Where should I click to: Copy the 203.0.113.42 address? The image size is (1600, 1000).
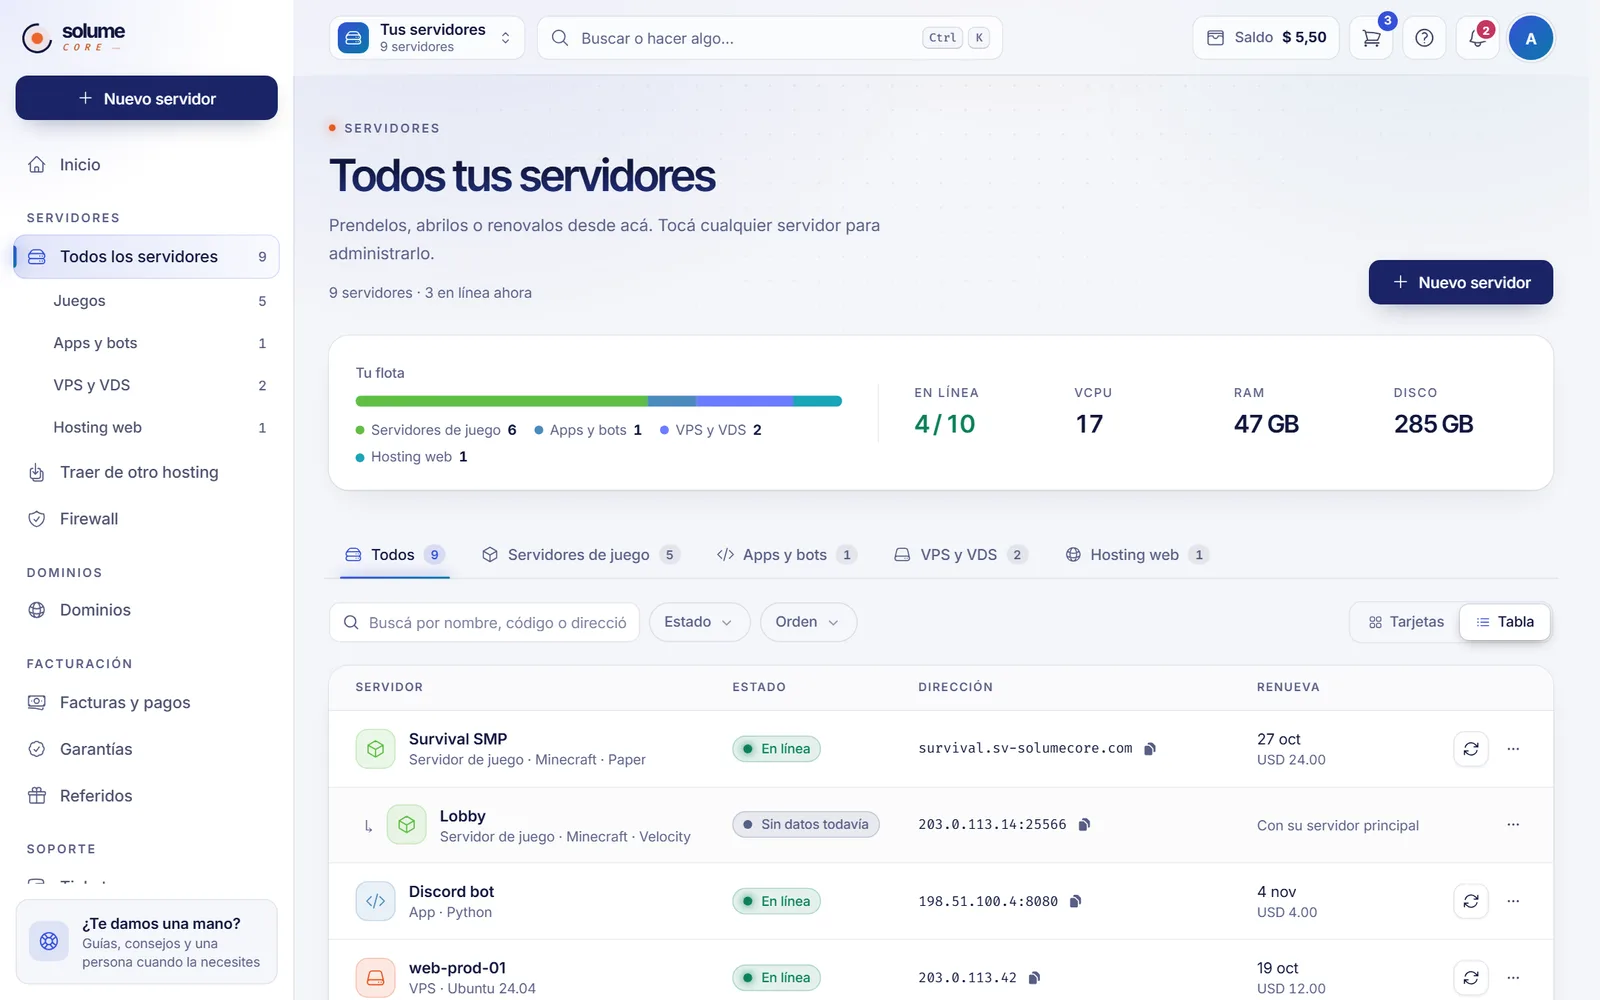1034,978
